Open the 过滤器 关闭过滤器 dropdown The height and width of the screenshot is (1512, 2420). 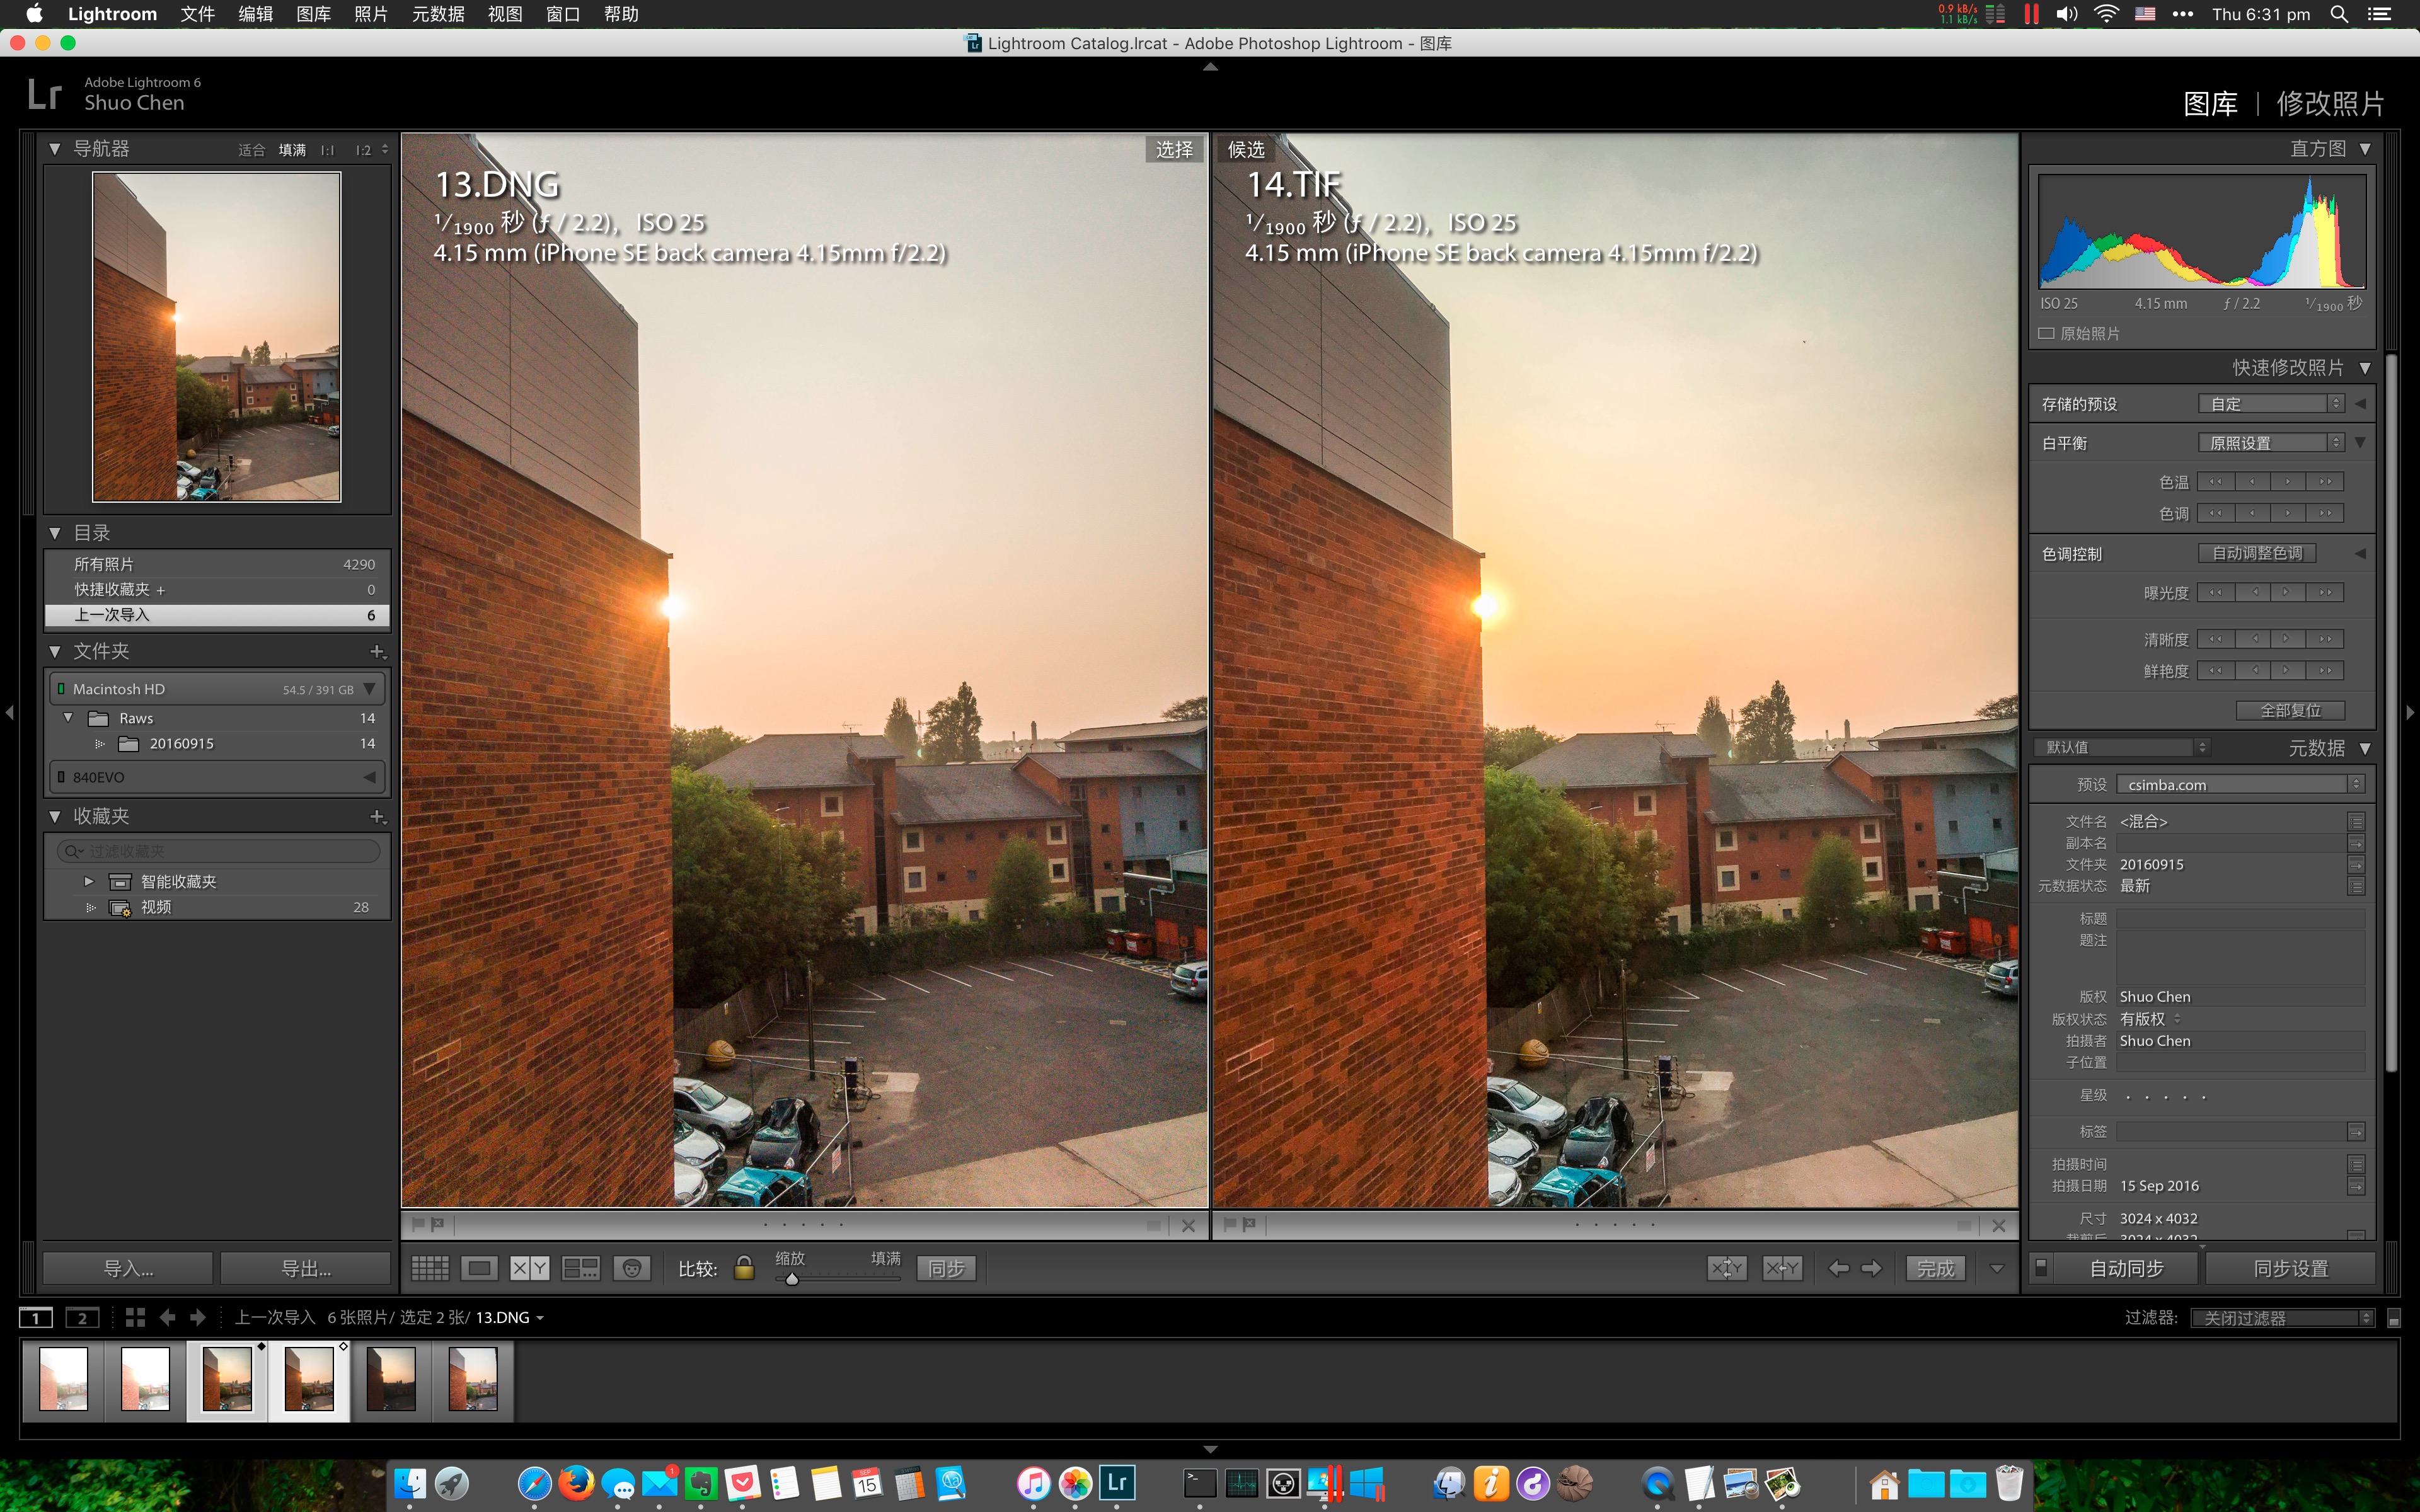[2283, 1318]
